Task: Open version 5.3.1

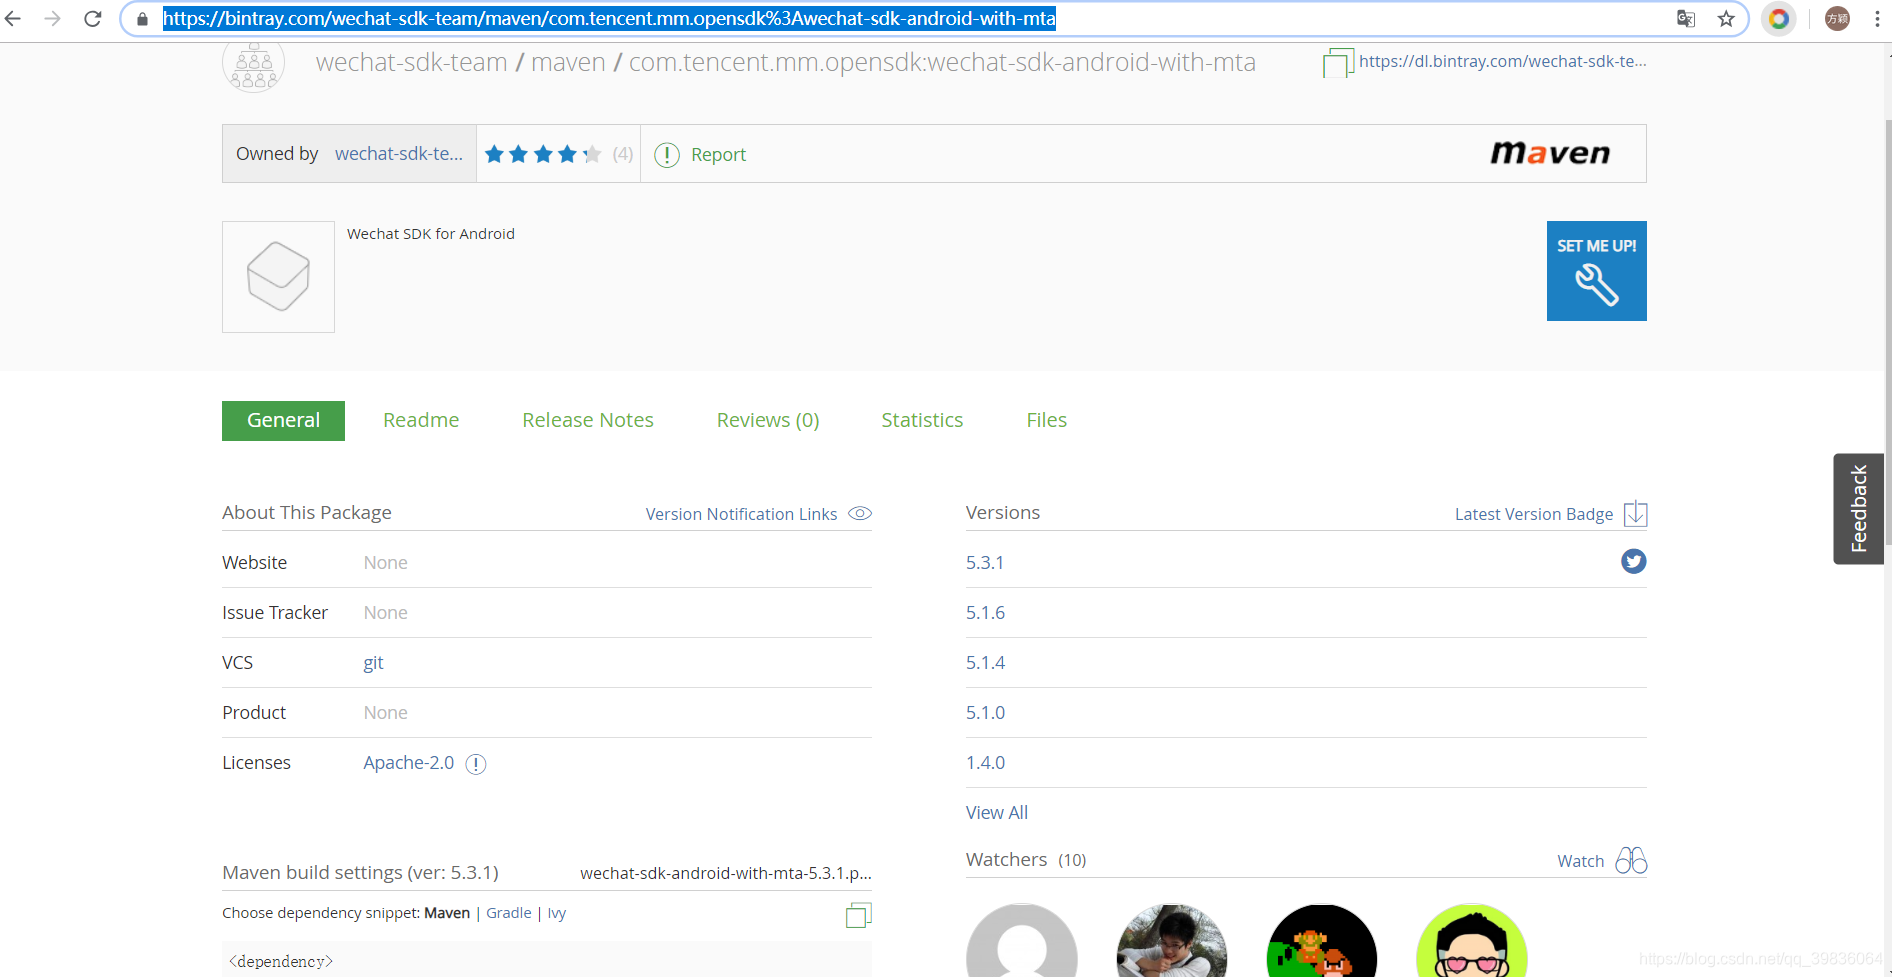Action: coord(985,563)
